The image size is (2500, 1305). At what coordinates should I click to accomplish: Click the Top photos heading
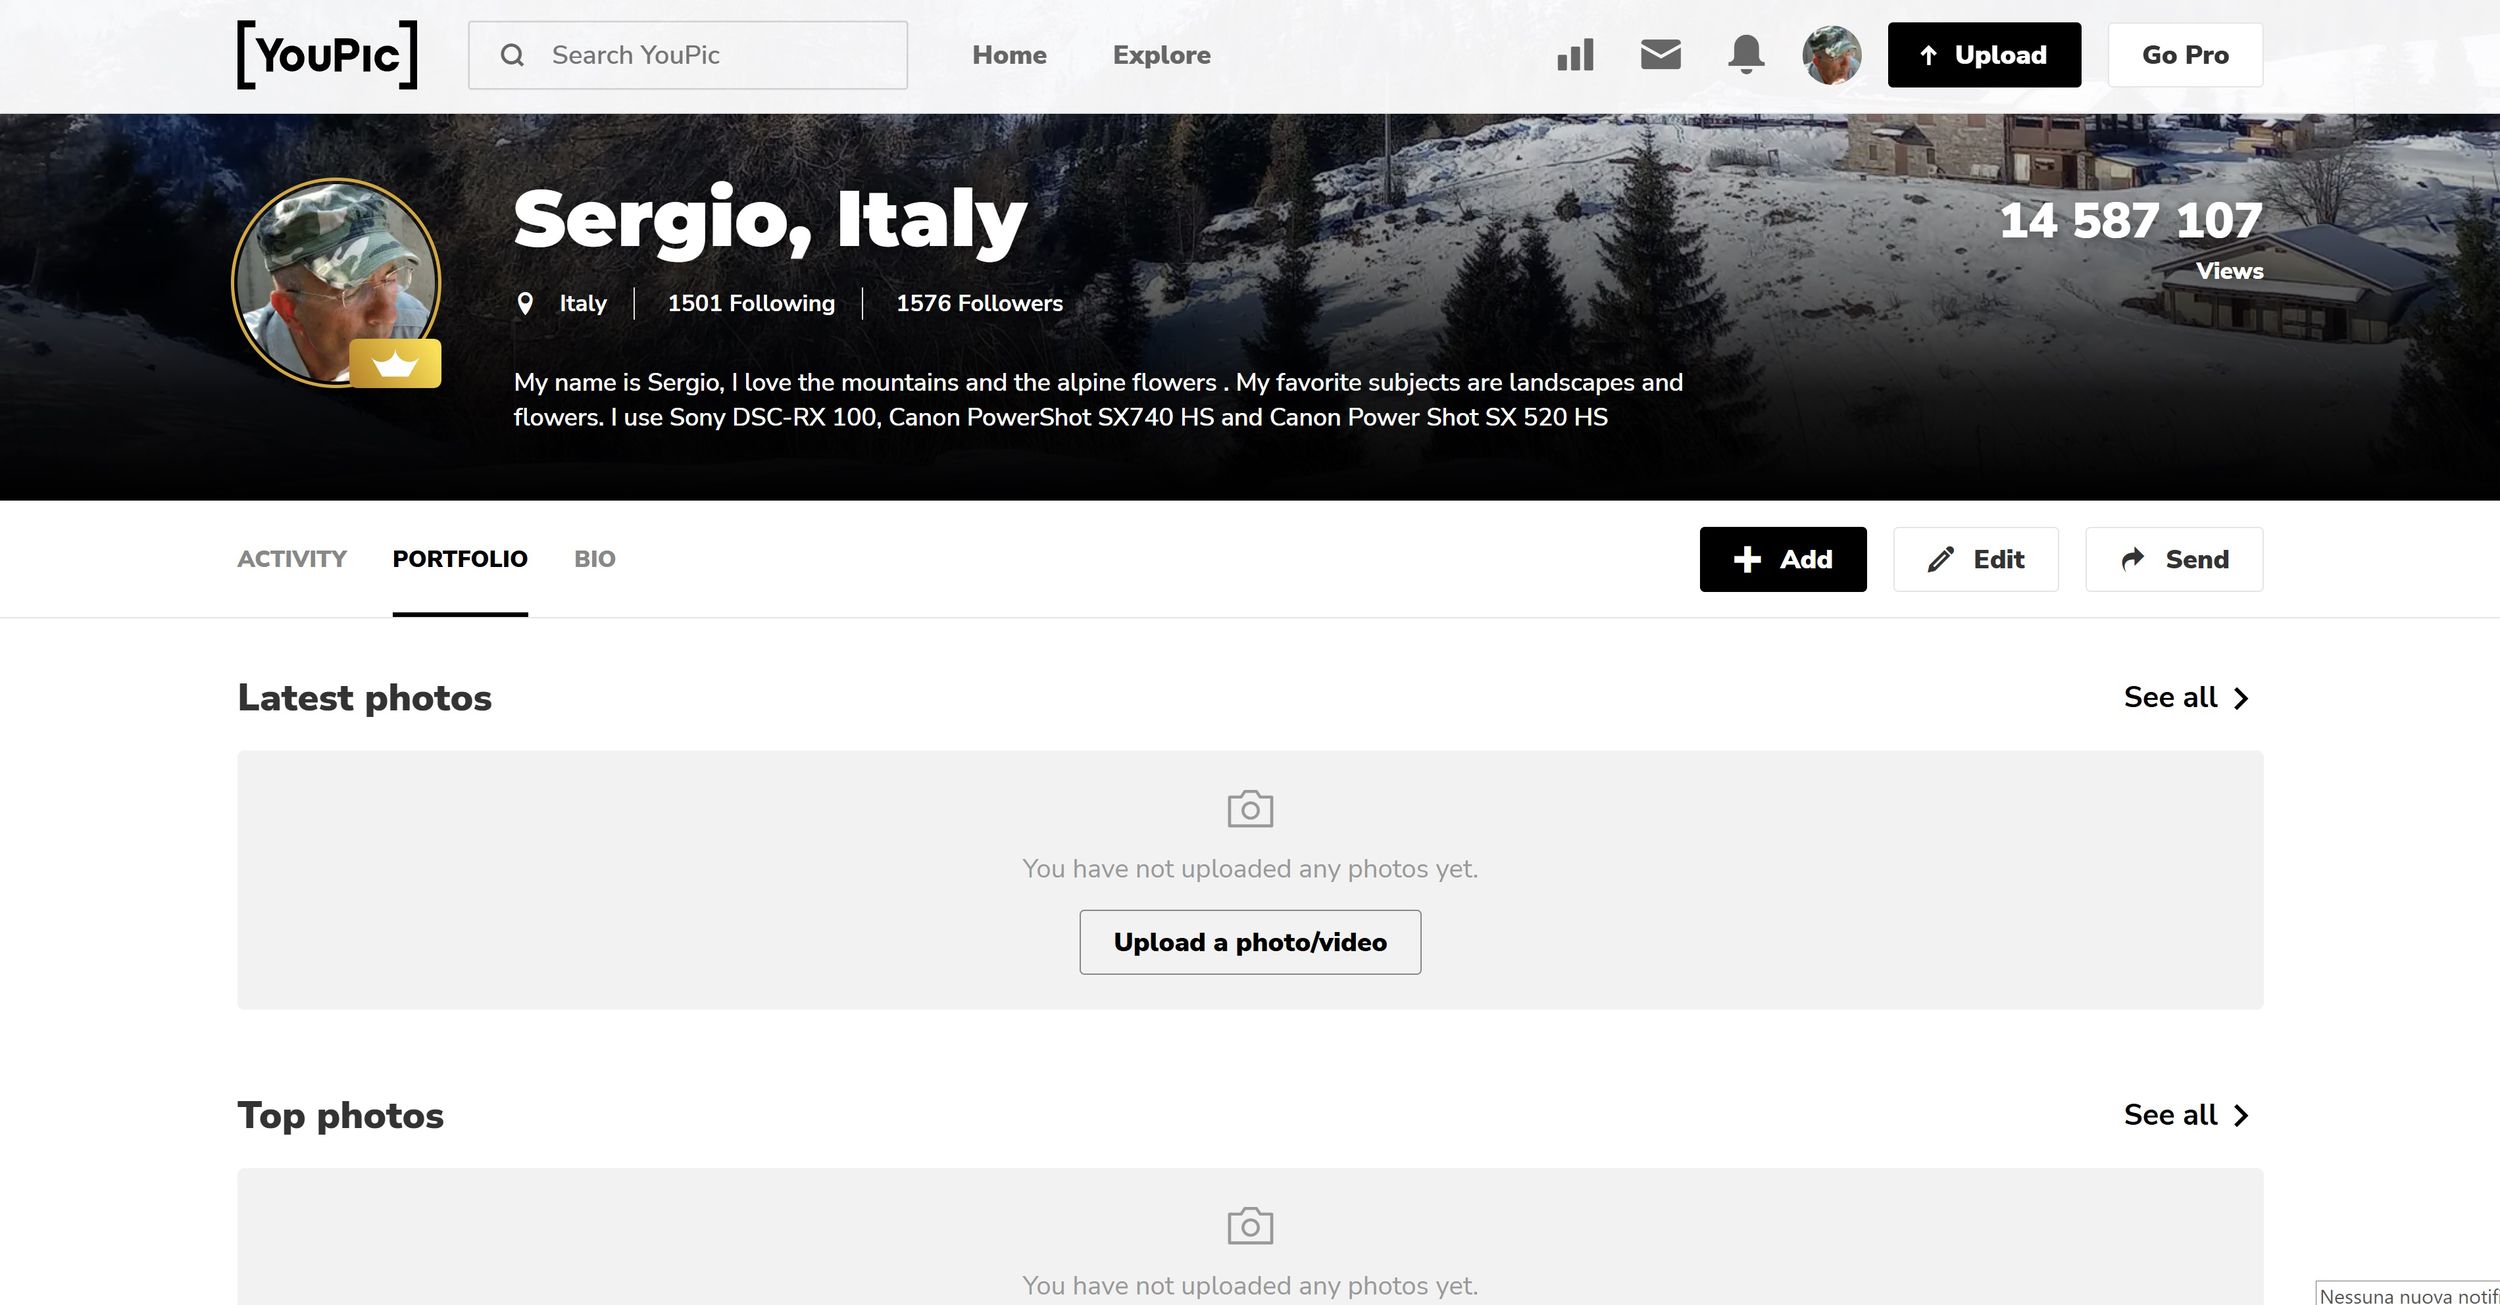tap(340, 1115)
